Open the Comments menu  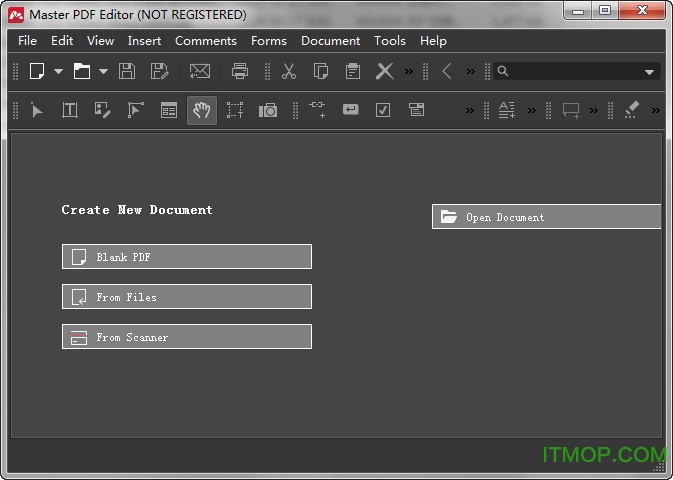pyautogui.click(x=206, y=41)
